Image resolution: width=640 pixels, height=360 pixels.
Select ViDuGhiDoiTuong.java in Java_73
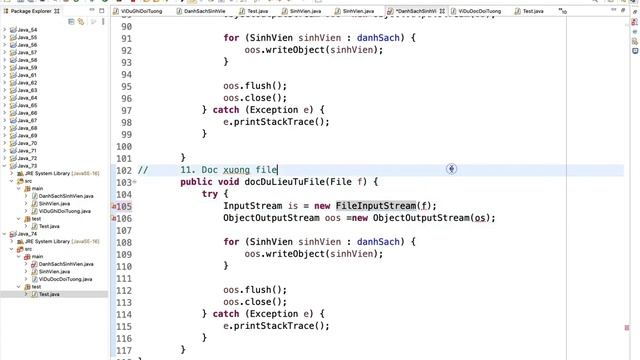tap(64, 211)
